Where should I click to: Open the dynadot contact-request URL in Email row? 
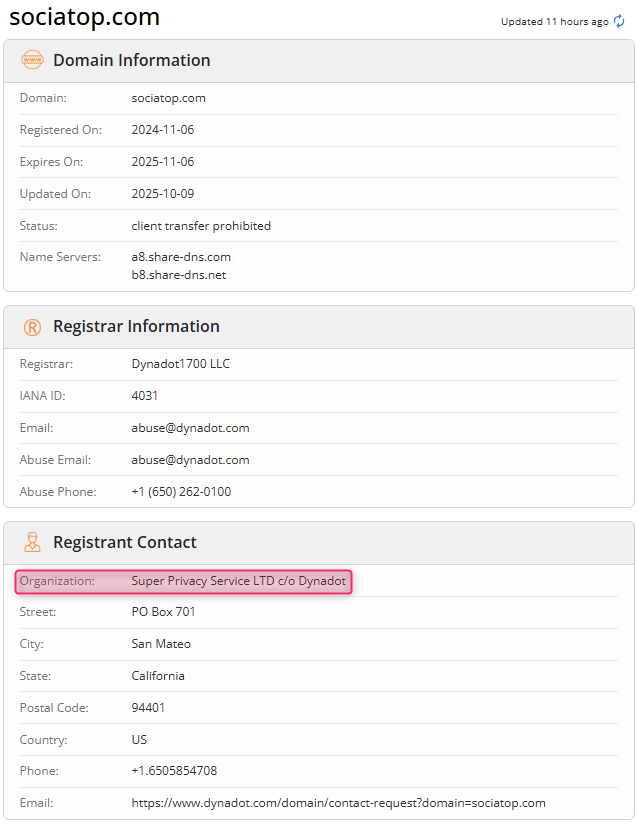[x=338, y=803]
